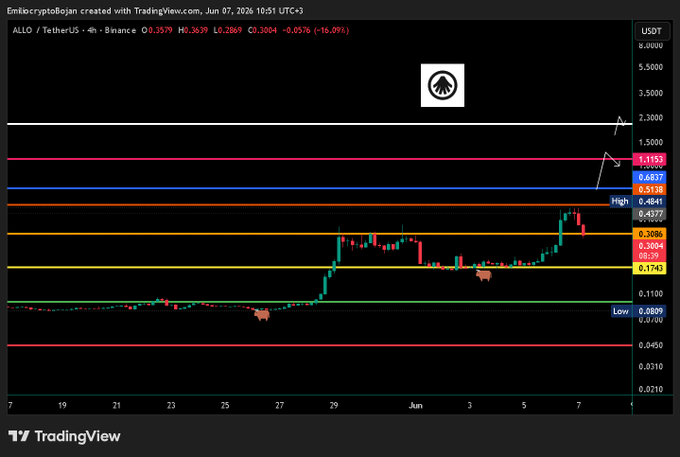Image resolution: width=680 pixels, height=457 pixels.
Task: Click date label 5 on time axis
Action: tap(524, 405)
